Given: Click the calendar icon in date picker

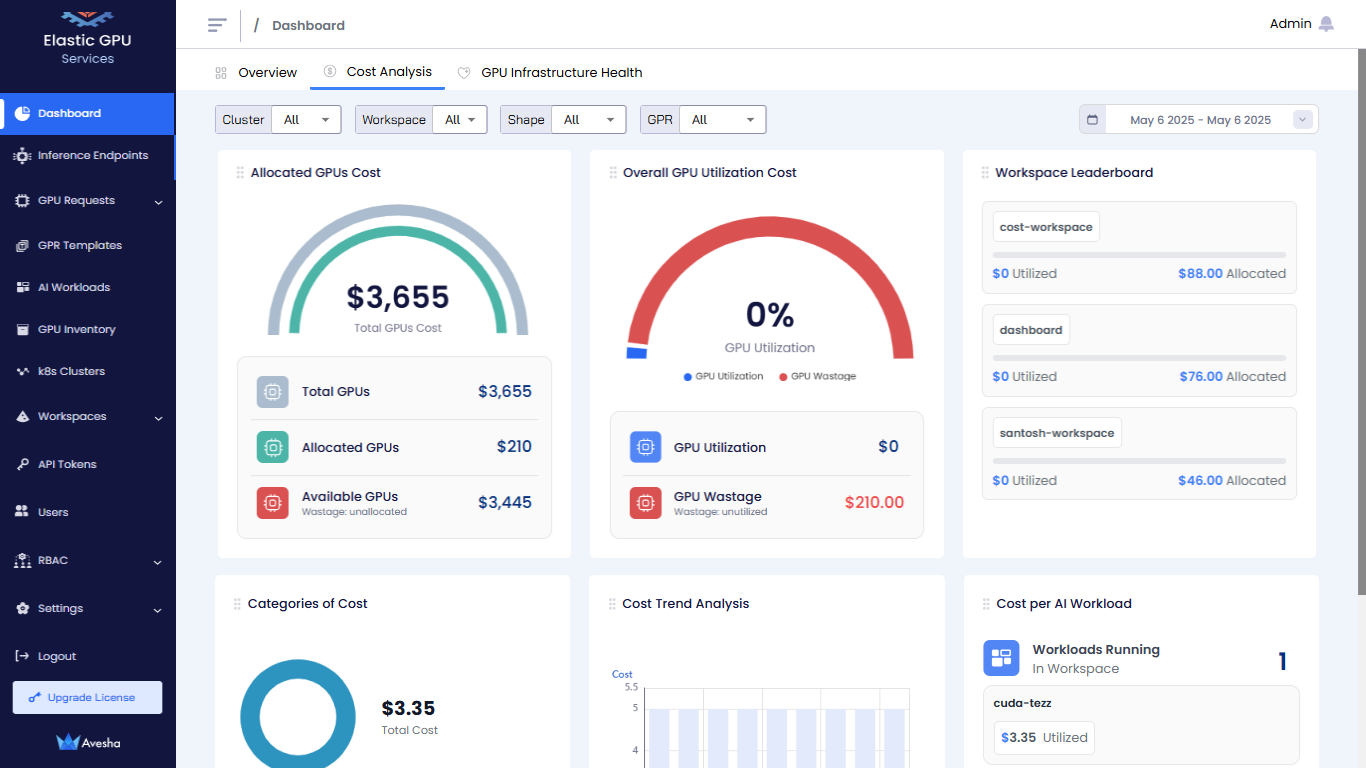Looking at the screenshot, I should tap(1092, 120).
